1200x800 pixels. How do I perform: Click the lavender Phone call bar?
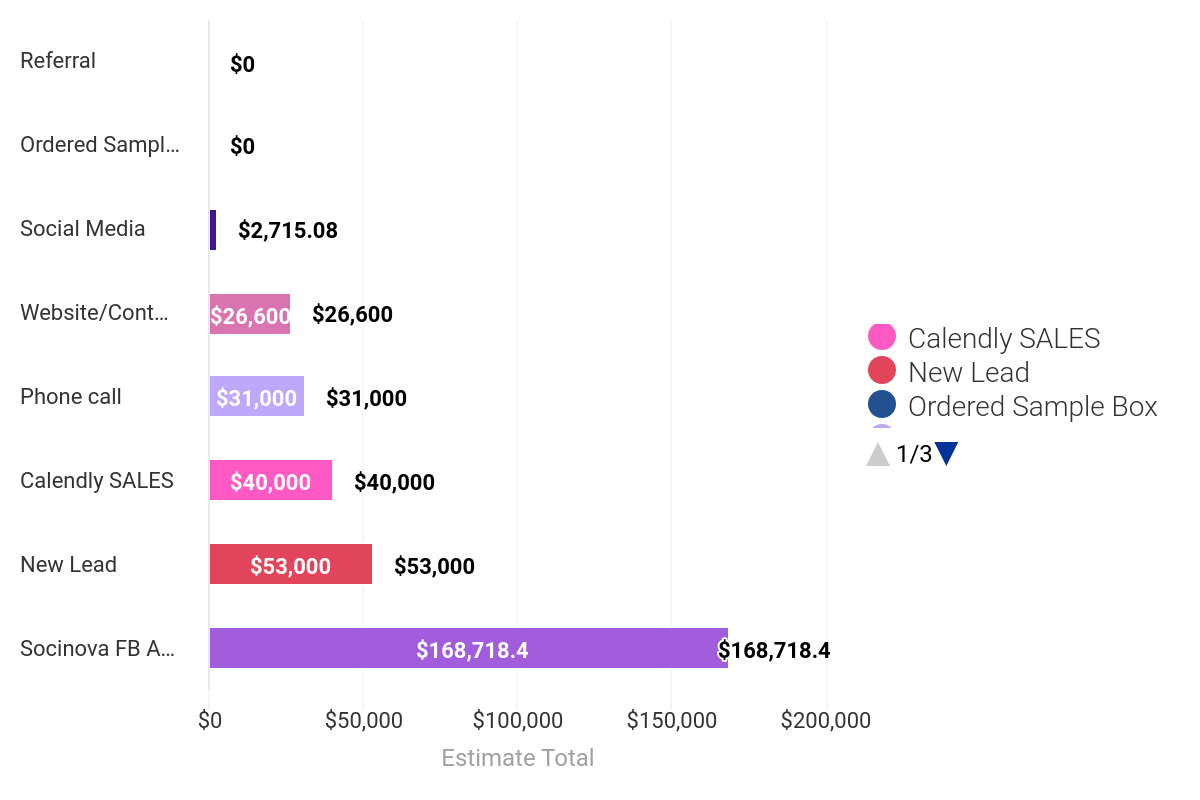pyautogui.click(x=256, y=396)
